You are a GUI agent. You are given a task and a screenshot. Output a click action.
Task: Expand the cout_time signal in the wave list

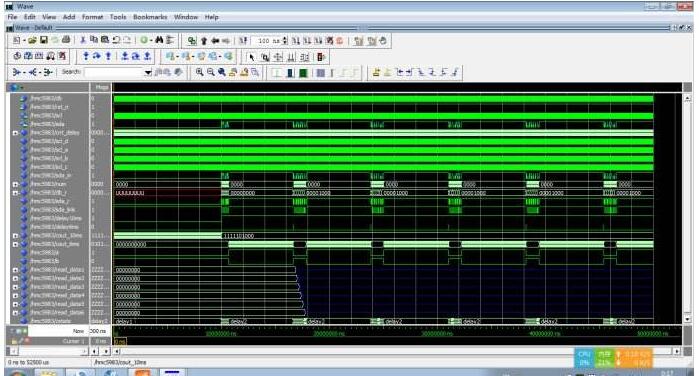[x=15, y=244]
